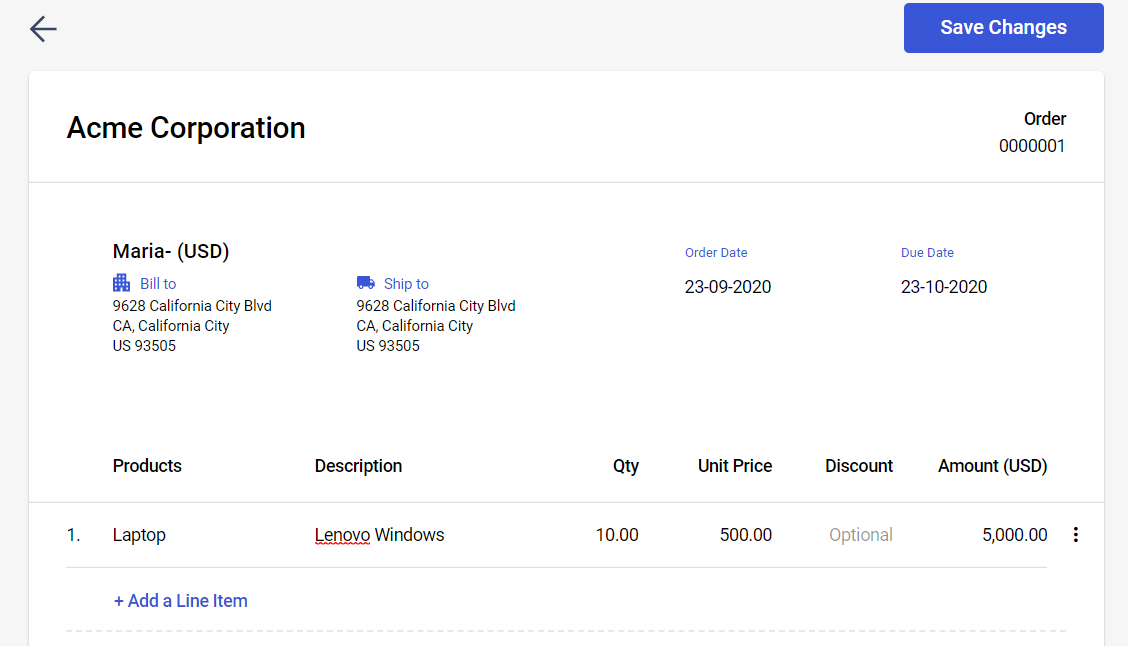This screenshot has height=646, width=1128.
Task: Edit the Due Date 23-10-2020 field
Action: coord(944,287)
